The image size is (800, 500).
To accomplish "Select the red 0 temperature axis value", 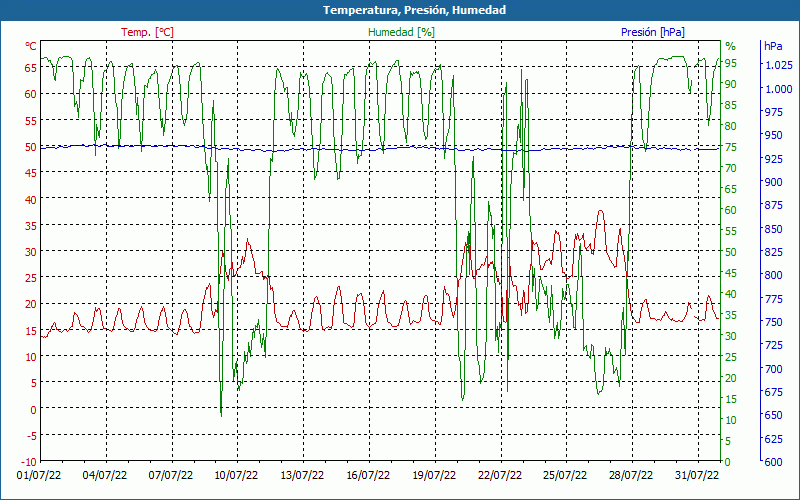I will 34,409.
